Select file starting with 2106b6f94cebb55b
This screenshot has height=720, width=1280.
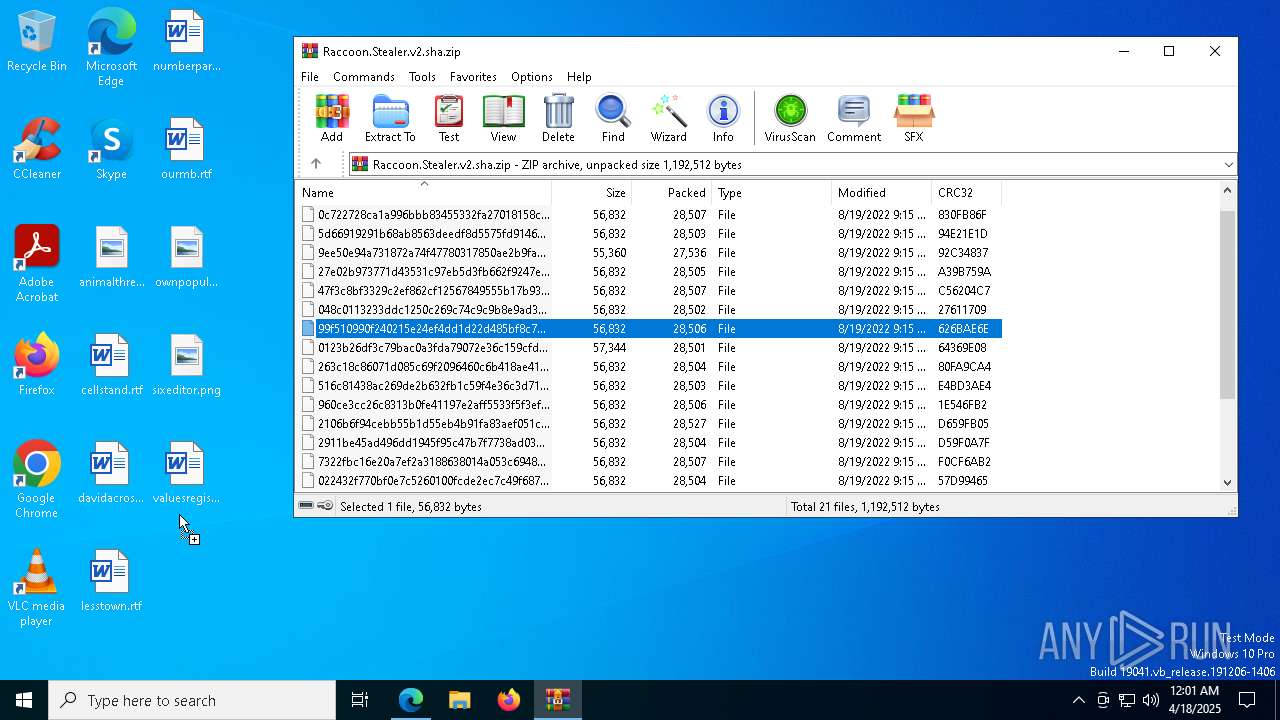[650, 423]
